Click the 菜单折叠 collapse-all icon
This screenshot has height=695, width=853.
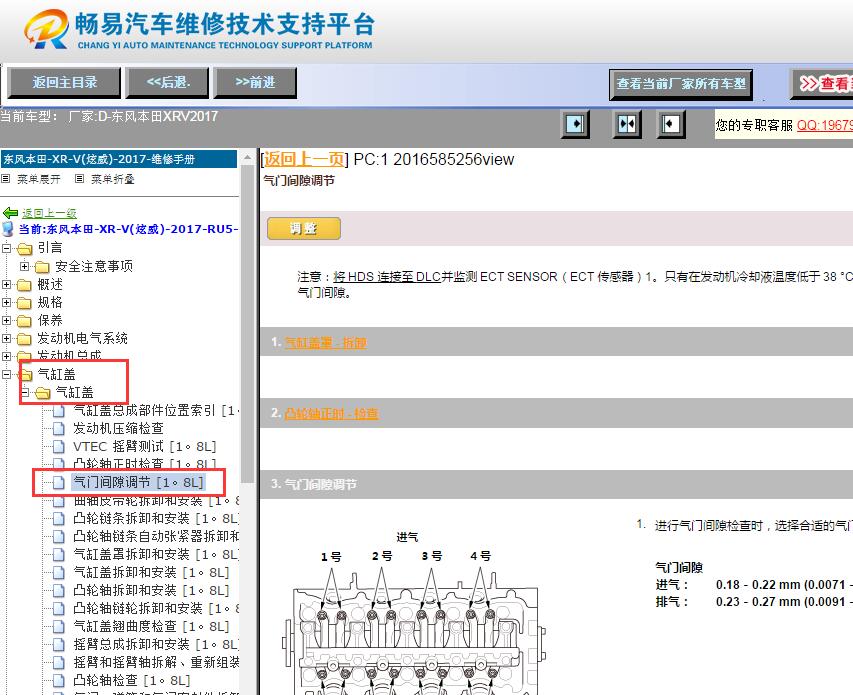pyautogui.click(x=79, y=178)
